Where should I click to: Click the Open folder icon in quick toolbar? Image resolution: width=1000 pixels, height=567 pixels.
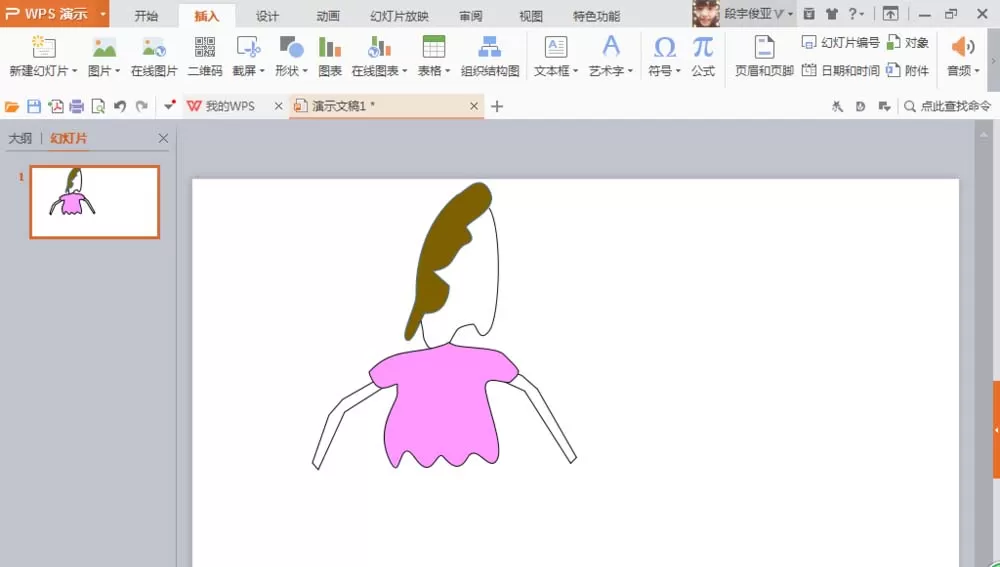click(11, 107)
